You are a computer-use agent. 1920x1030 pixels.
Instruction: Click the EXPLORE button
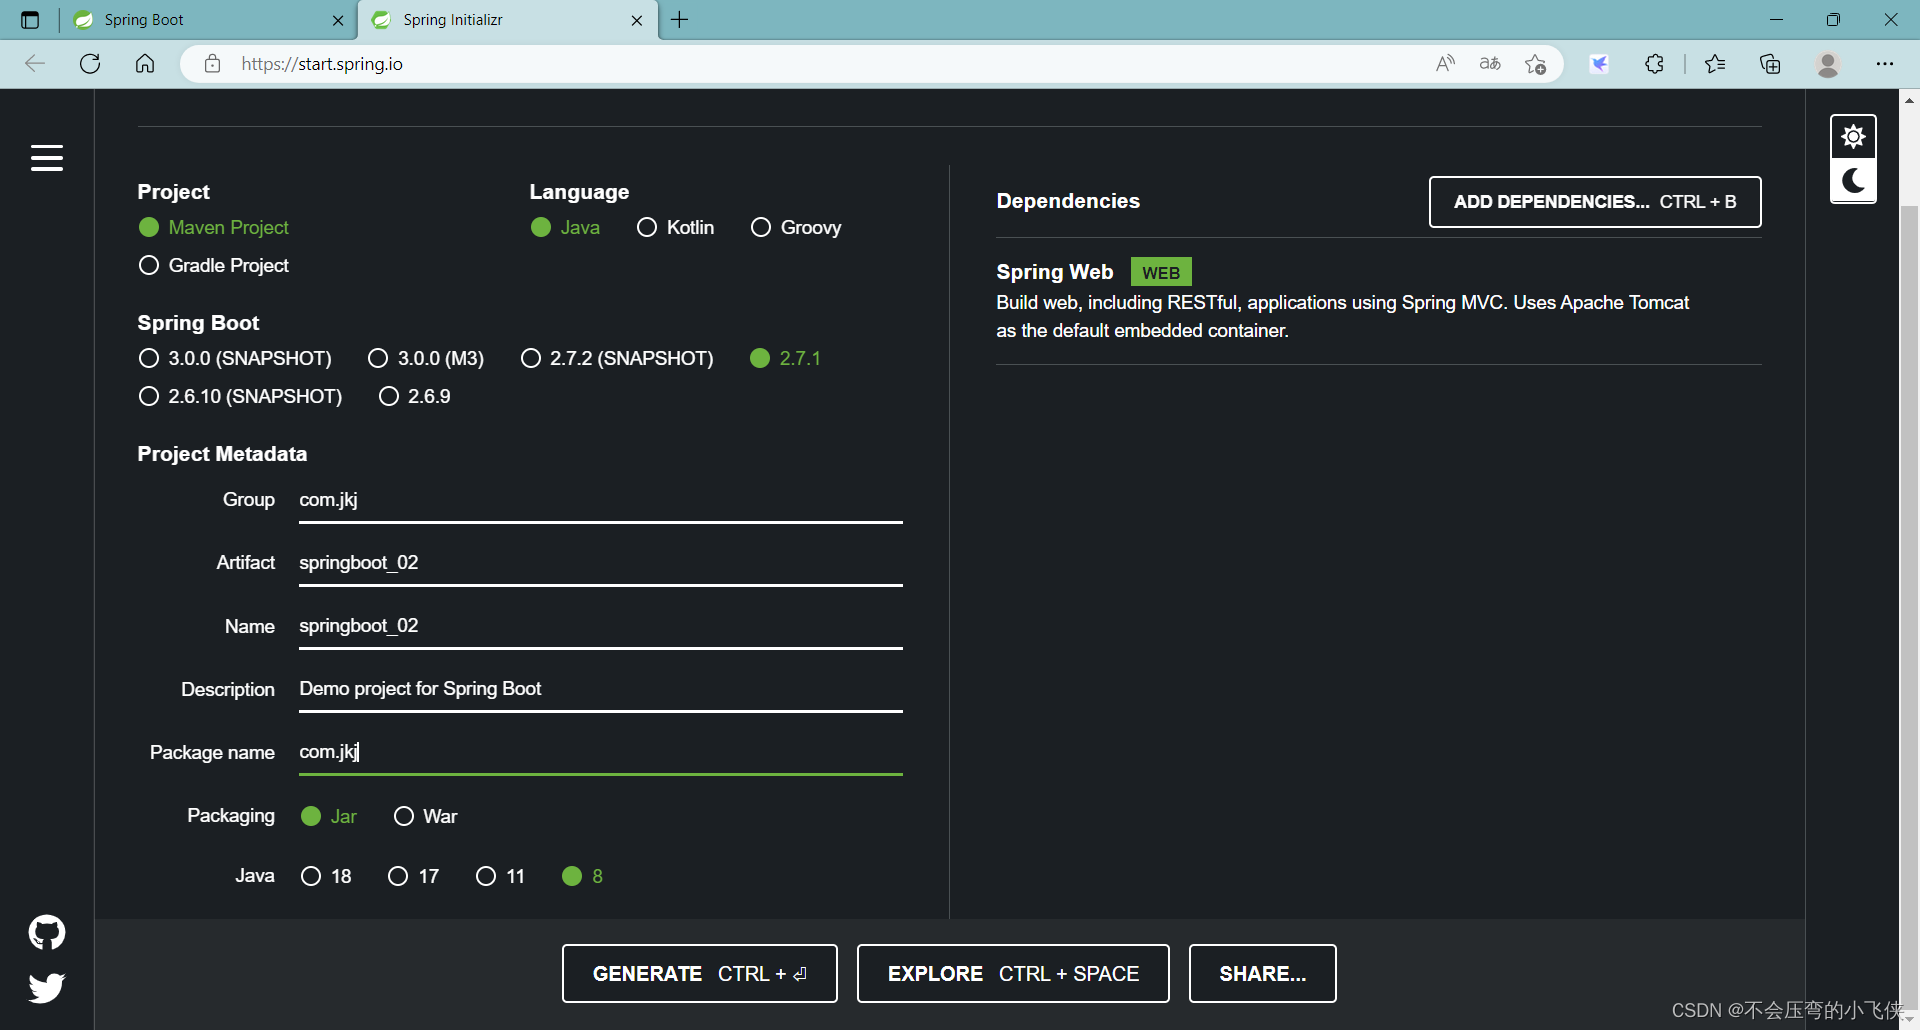[1013, 974]
